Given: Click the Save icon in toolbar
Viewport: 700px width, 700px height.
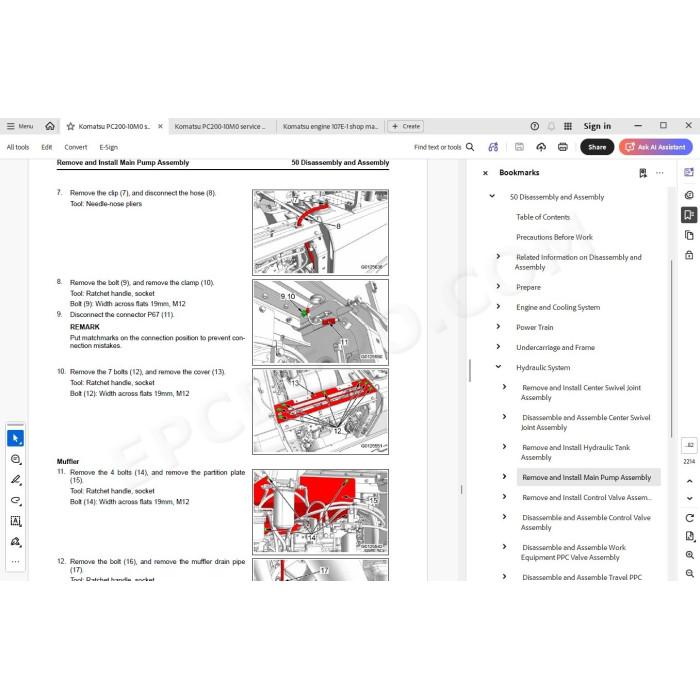Looking at the screenshot, I should [x=519, y=147].
